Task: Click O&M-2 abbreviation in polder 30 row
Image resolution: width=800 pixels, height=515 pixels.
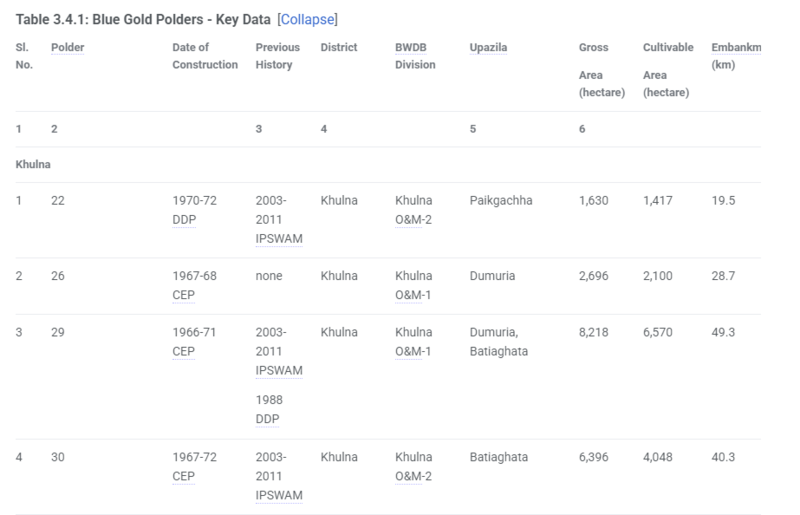Action: (413, 476)
